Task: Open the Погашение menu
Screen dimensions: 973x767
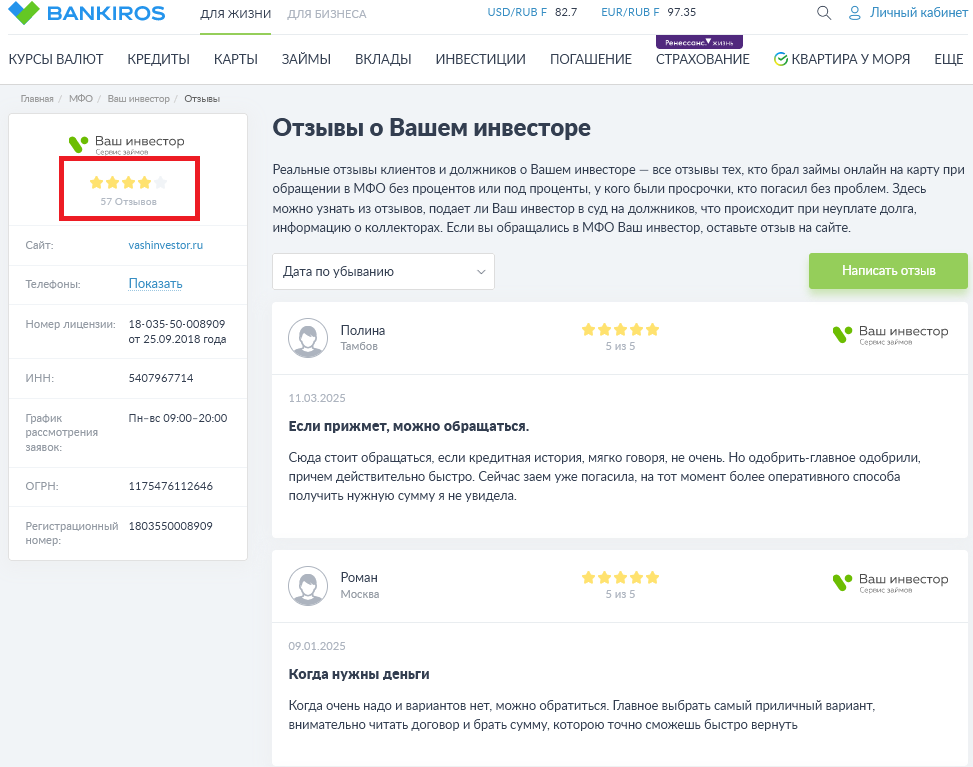Action: [591, 60]
